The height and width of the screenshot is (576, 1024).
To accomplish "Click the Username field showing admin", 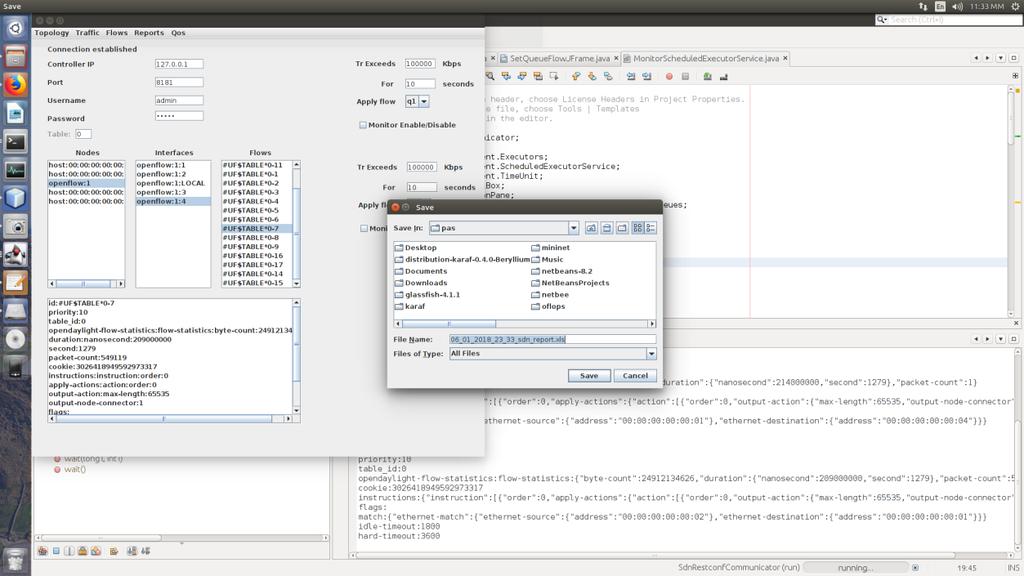I will 179,101.
